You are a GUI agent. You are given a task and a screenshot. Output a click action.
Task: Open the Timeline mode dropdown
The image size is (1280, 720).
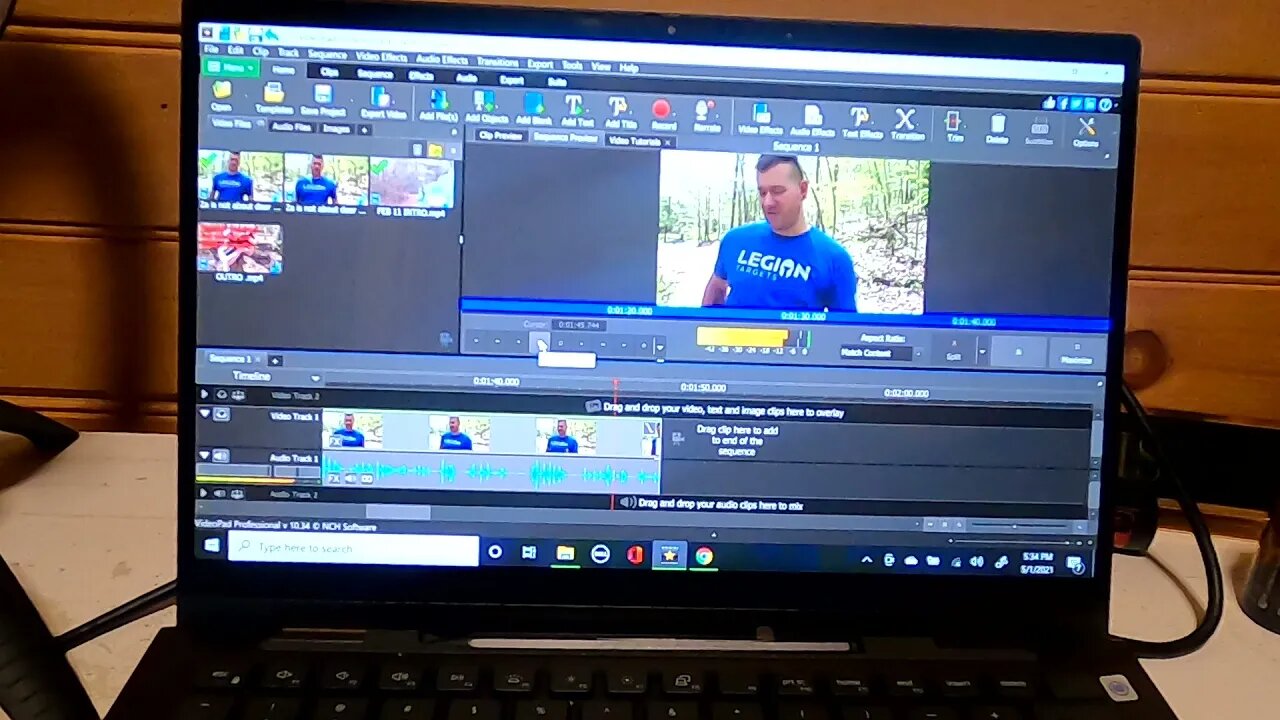point(316,378)
